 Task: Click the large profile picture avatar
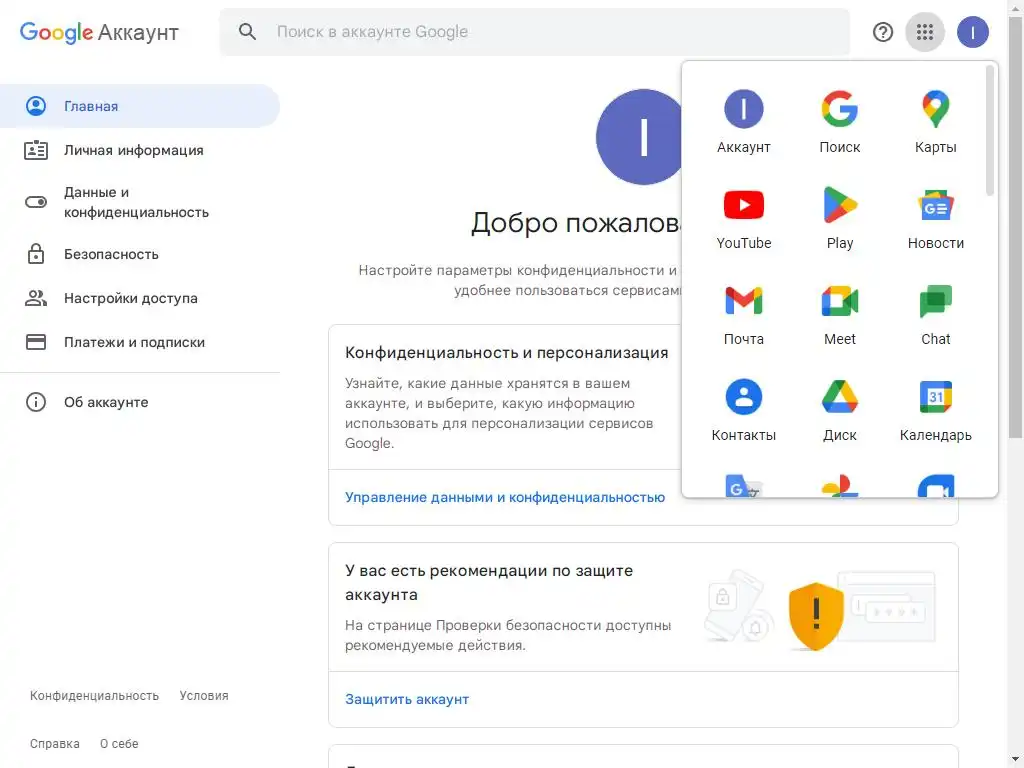[640, 137]
